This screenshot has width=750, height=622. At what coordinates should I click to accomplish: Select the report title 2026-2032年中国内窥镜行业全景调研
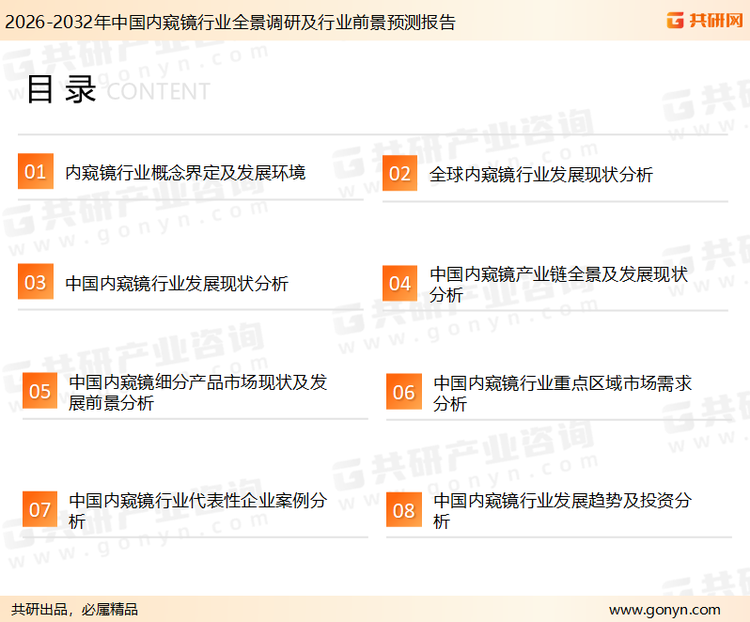pos(230,22)
